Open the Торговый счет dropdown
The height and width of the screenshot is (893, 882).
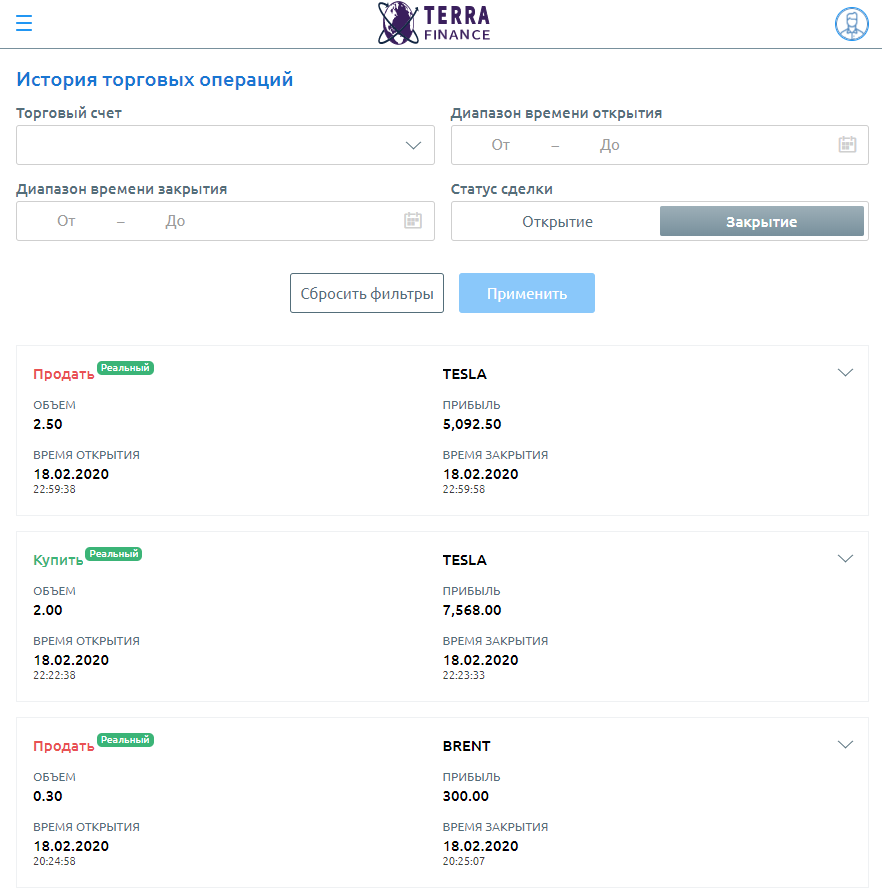pyautogui.click(x=225, y=145)
